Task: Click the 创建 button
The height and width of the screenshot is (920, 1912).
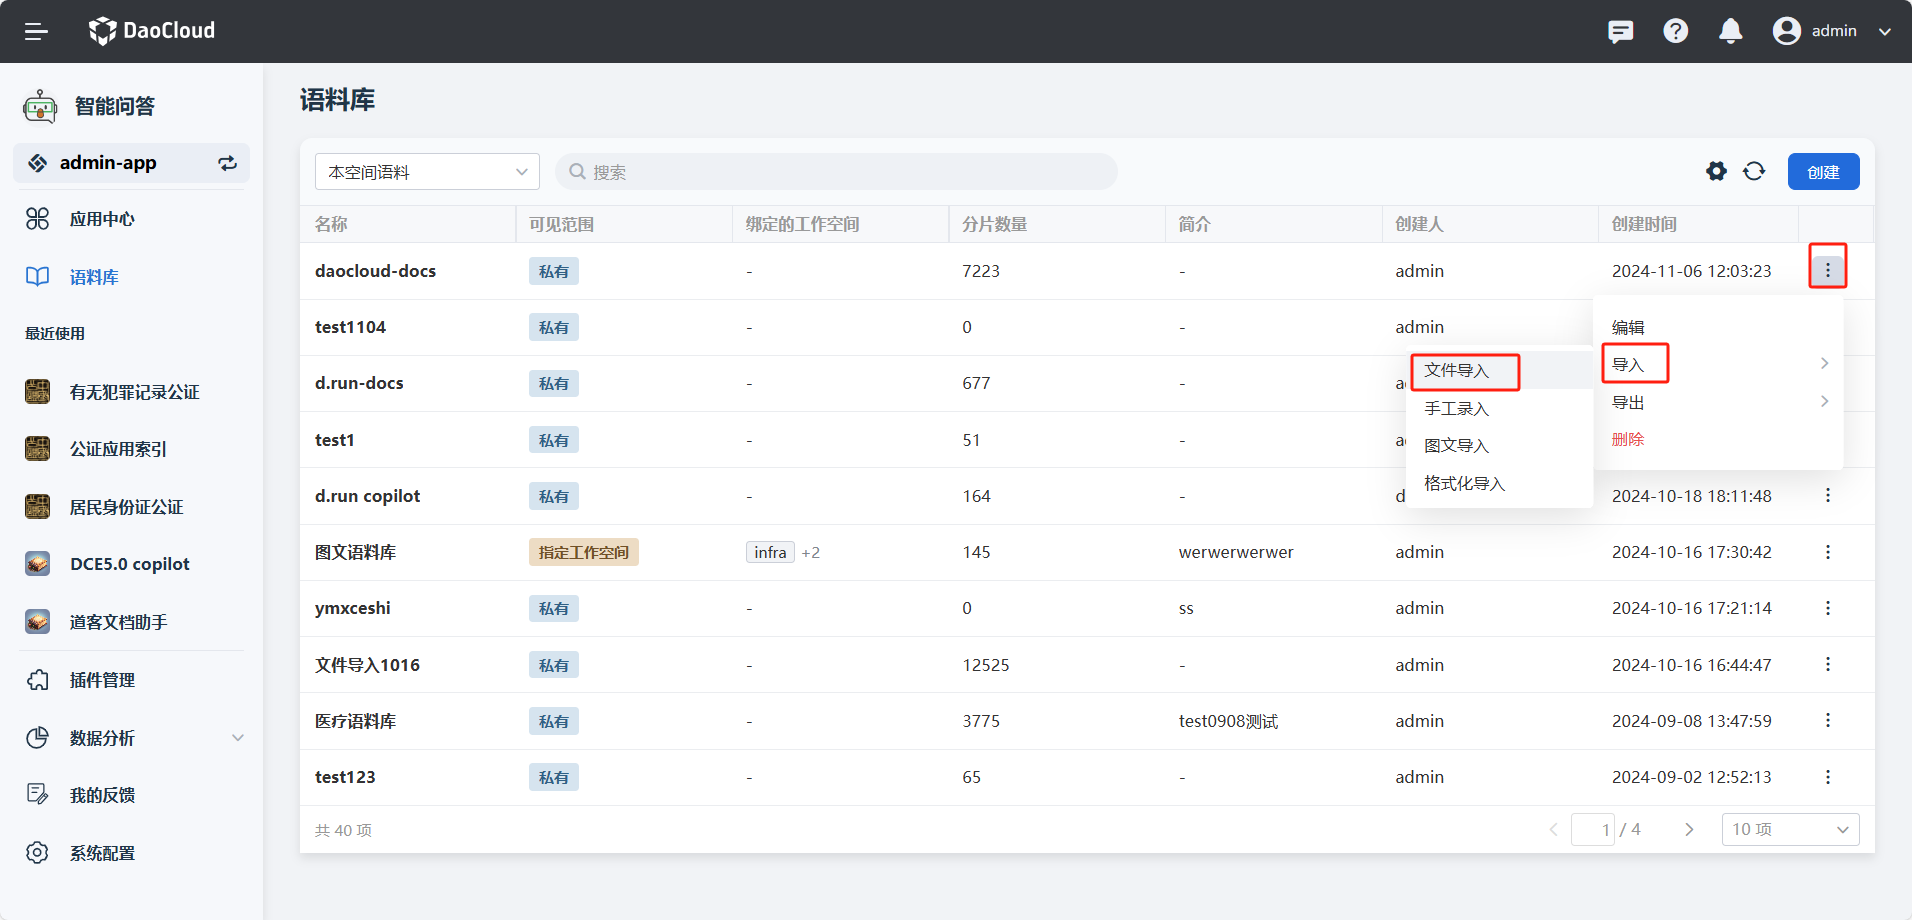Action: tap(1823, 172)
